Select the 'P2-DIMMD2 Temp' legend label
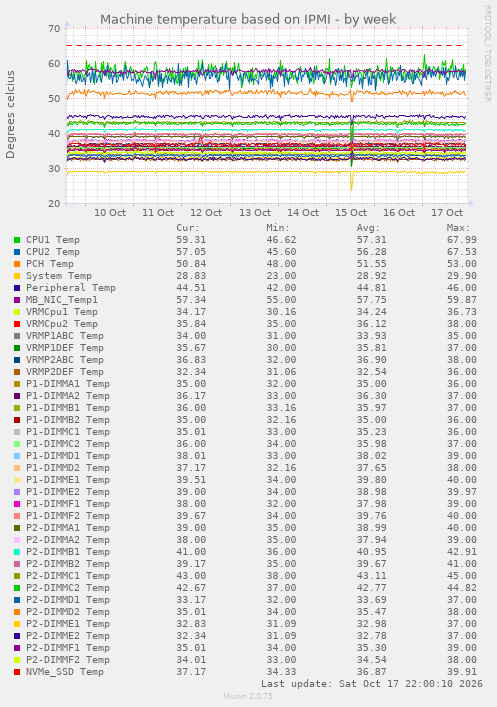Image resolution: width=497 pixels, height=707 pixels. 68,612
